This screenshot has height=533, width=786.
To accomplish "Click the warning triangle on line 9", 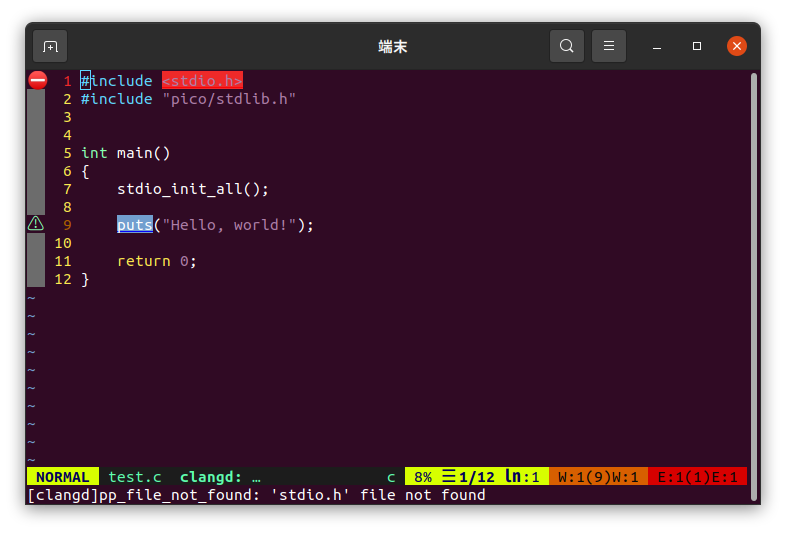I will 36,224.
